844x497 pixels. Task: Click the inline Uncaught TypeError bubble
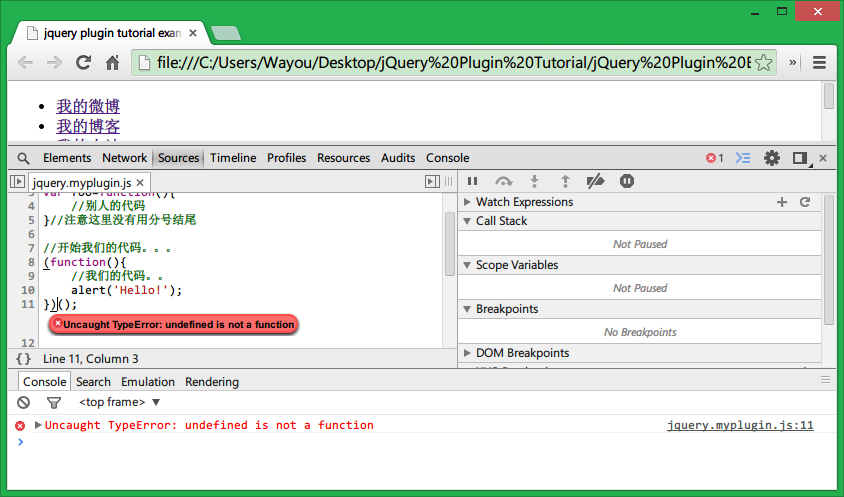click(x=173, y=324)
